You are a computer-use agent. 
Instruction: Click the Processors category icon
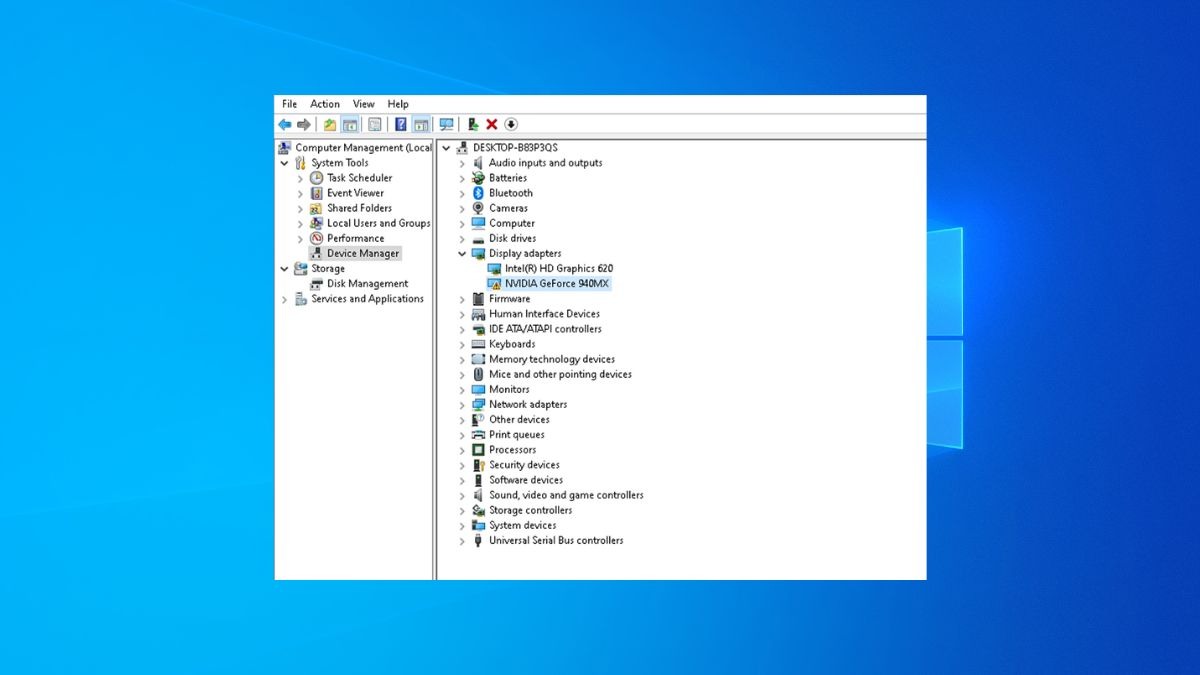tap(479, 450)
